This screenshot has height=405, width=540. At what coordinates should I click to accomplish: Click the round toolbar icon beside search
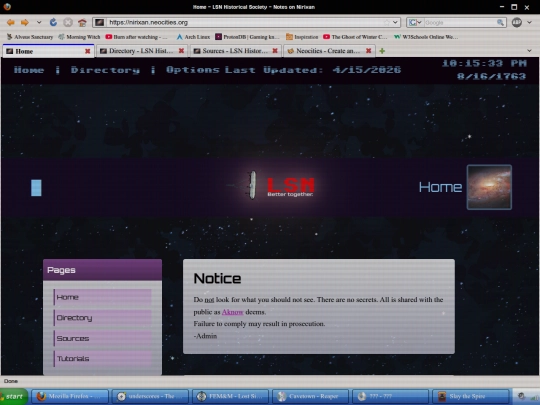click(x=517, y=22)
